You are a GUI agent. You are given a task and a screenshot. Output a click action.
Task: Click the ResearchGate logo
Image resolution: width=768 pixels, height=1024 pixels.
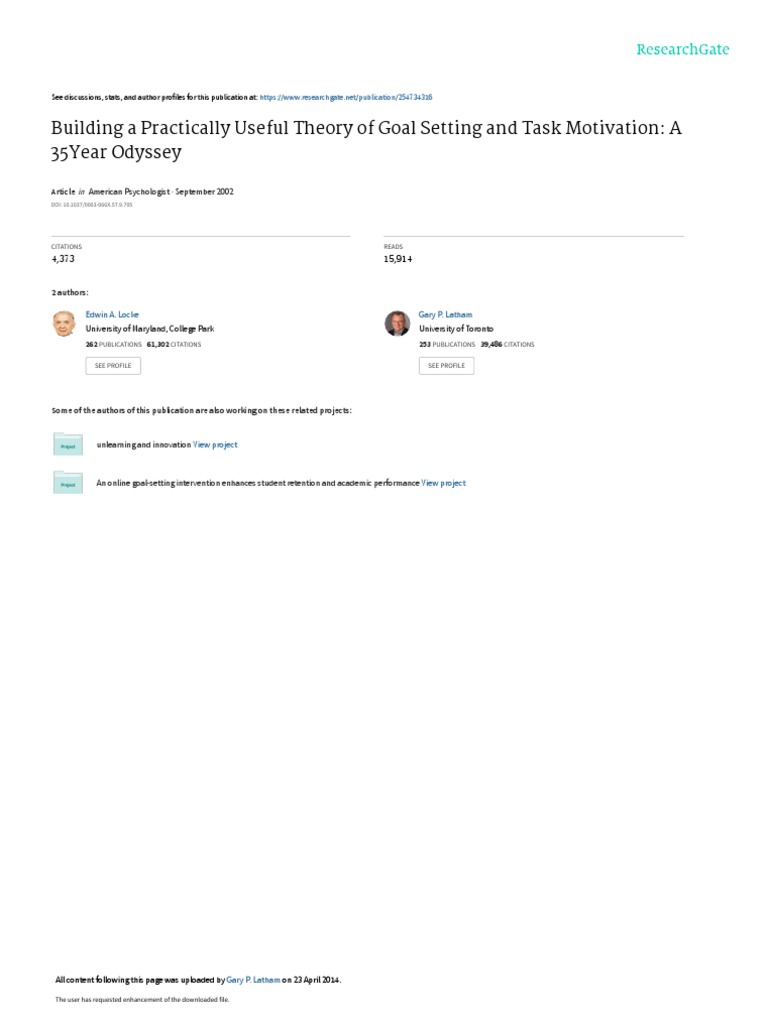tap(683, 49)
